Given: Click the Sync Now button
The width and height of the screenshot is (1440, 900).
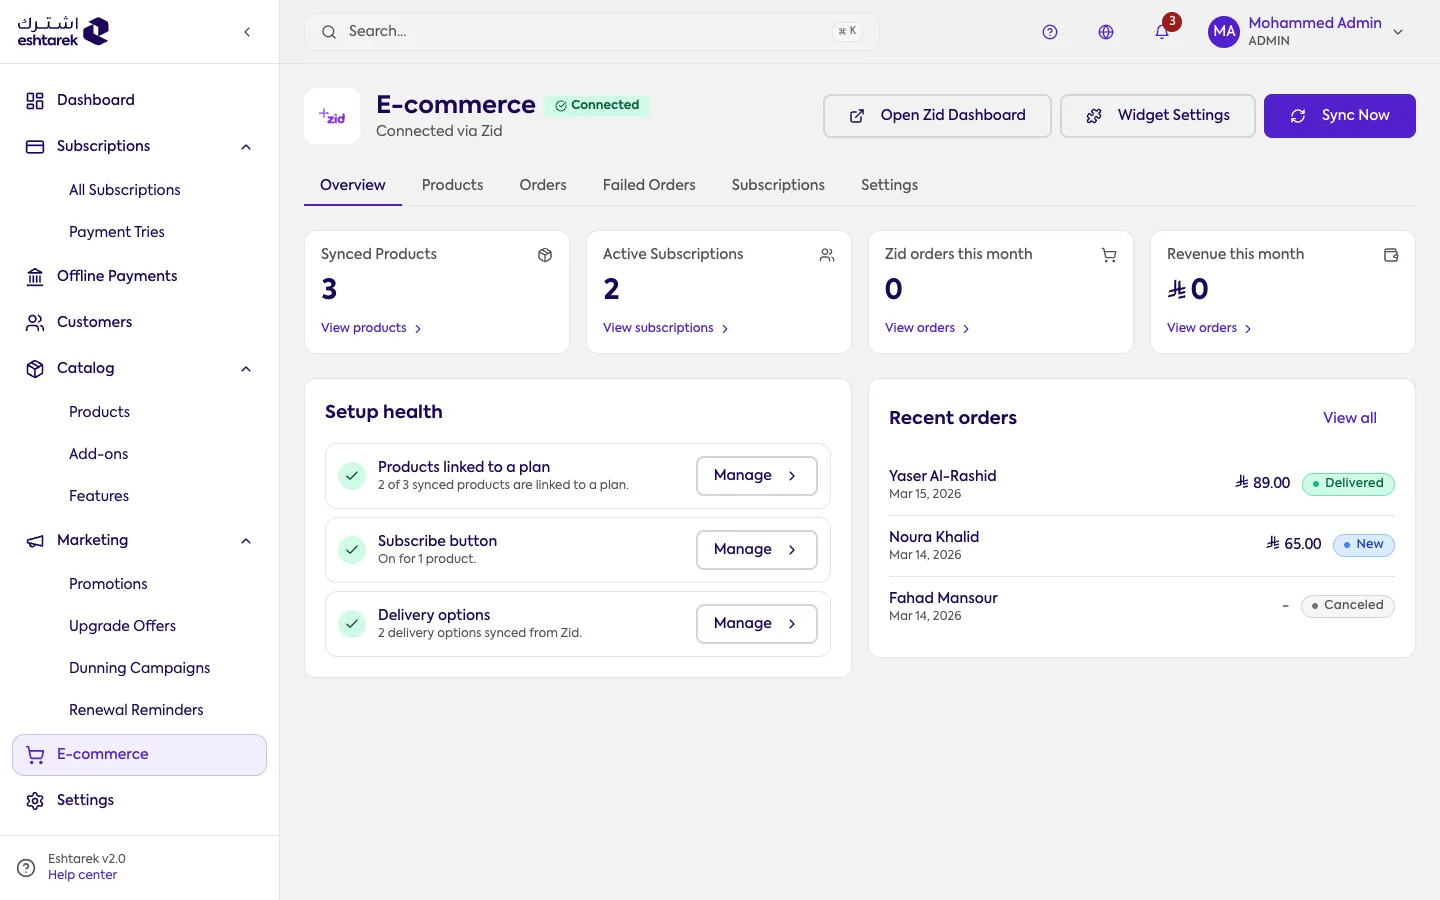Looking at the screenshot, I should 1340,116.
